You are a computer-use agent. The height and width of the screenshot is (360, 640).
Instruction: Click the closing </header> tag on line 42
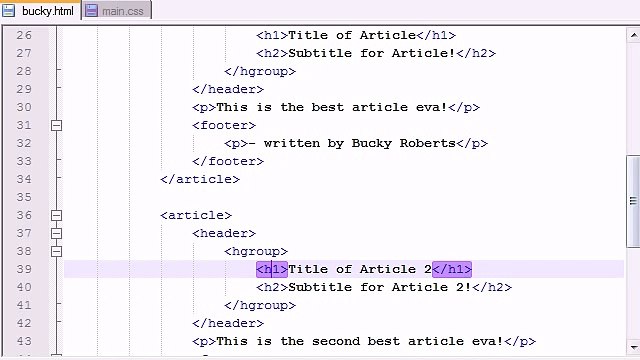[228, 323]
